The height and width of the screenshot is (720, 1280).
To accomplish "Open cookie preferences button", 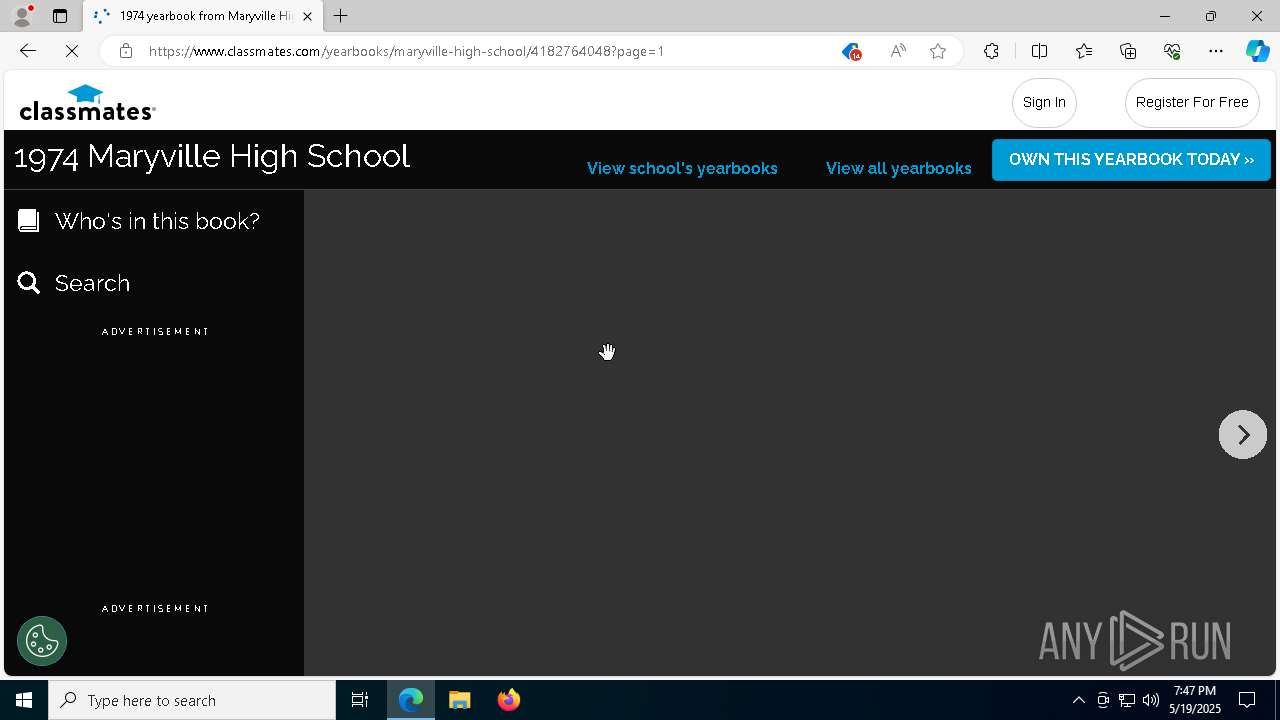I will coord(42,641).
